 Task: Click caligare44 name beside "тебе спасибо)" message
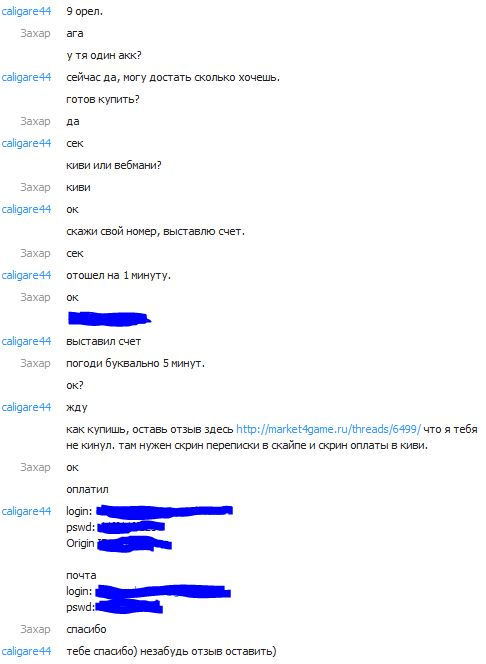(x=26, y=651)
